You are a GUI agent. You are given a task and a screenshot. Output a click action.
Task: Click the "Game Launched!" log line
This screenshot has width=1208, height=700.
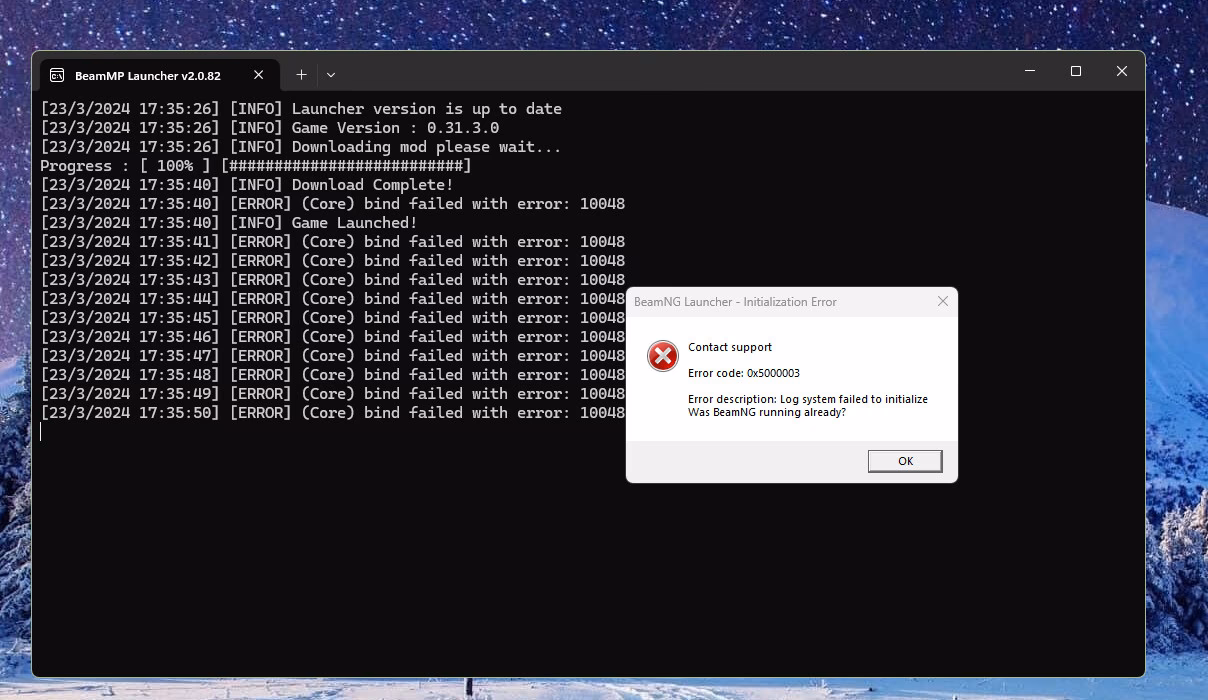click(x=229, y=223)
